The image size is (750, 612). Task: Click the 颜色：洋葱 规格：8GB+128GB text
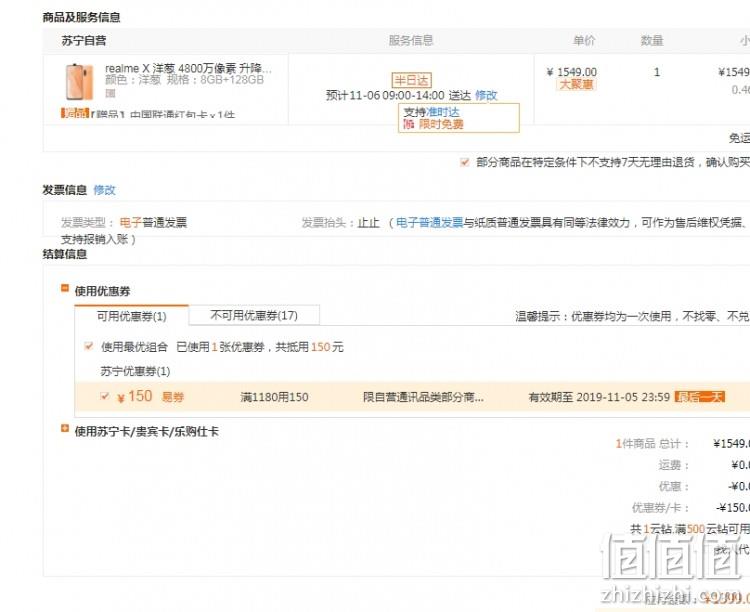[185, 80]
